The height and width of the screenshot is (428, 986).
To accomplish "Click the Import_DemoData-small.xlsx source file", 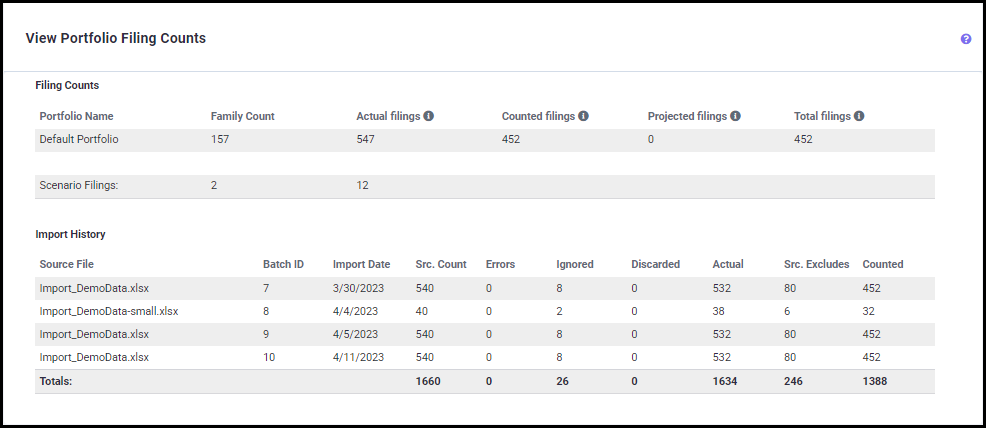I will click(108, 311).
